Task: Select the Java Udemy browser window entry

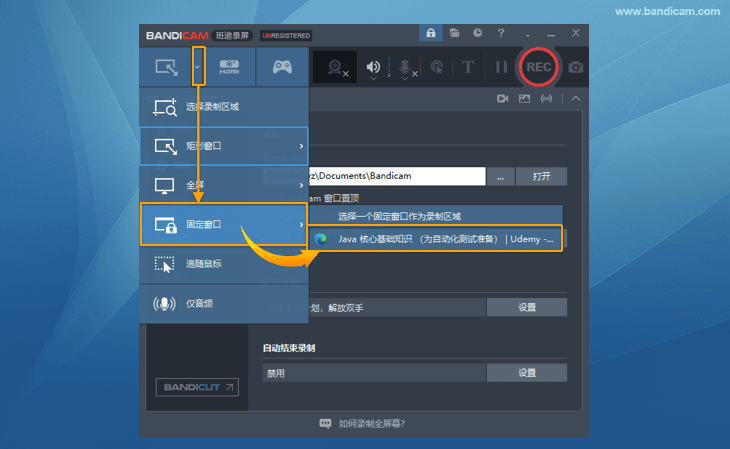Action: [x=436, y=239]
